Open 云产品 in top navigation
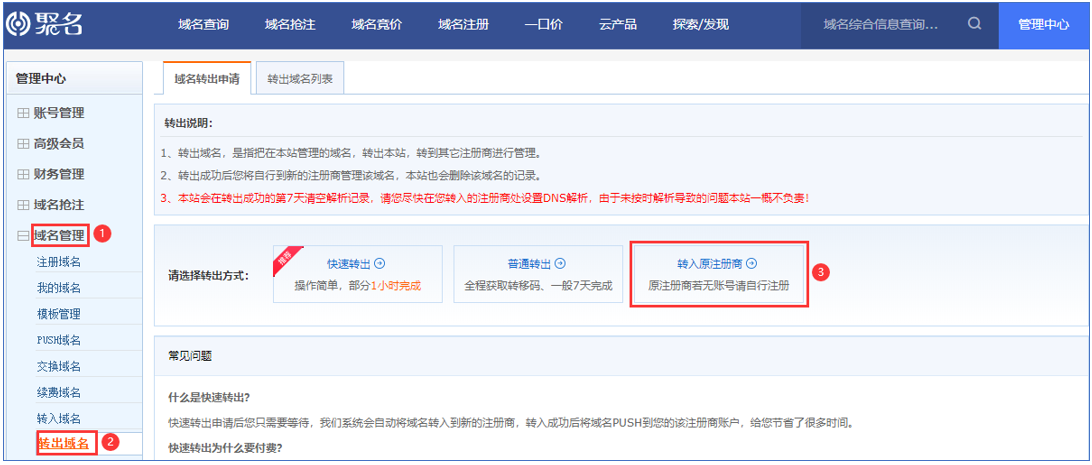This screenshot has width=1092, height=465. pos(618,24)
